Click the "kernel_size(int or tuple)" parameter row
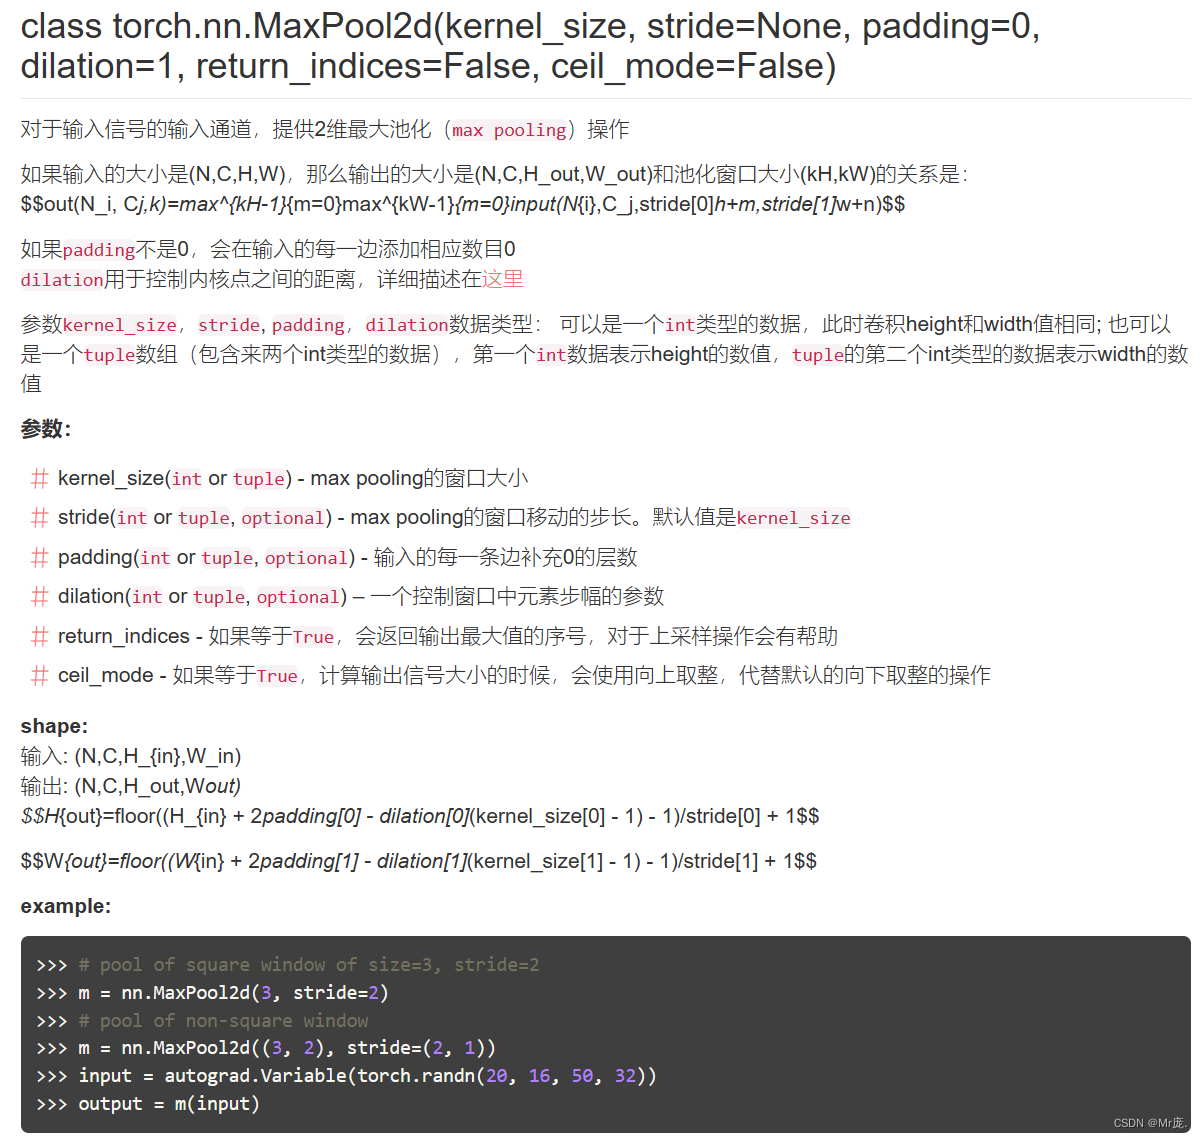Image resolution: width=1203 pixels, height=1139 pixels. [x=293, y=478]
